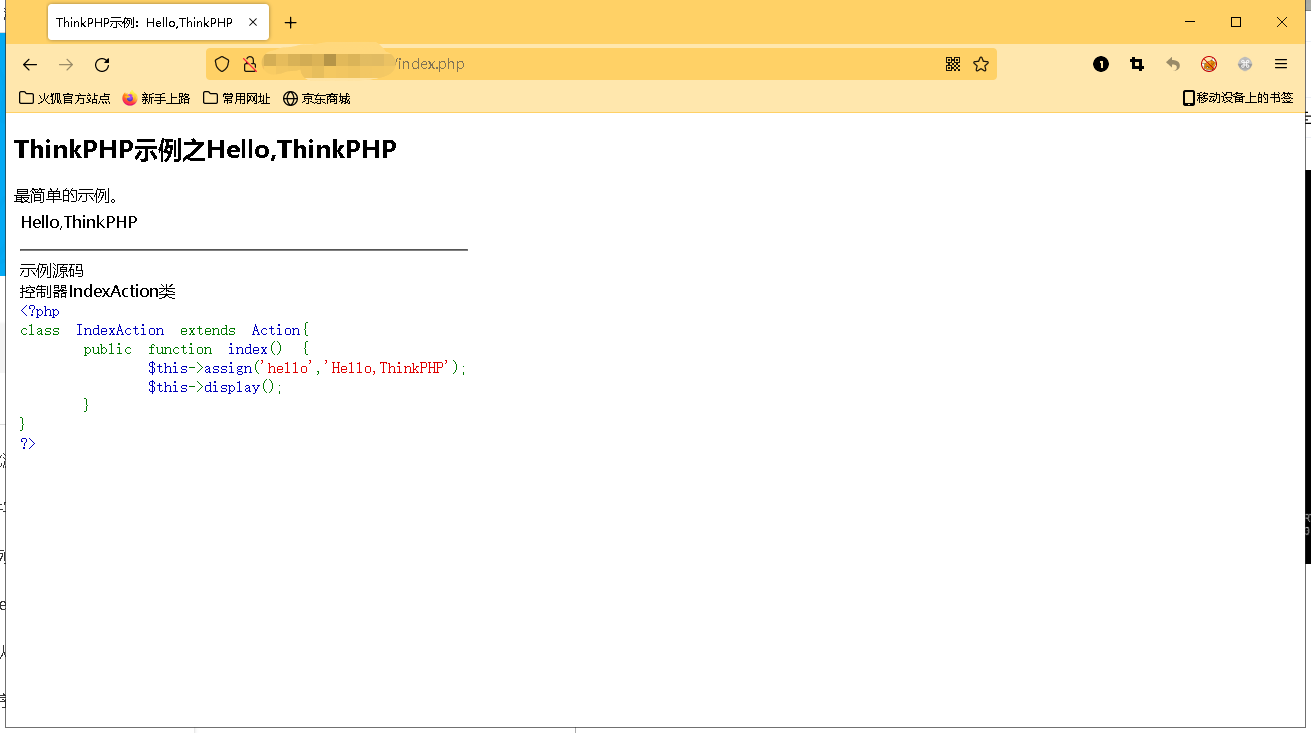Open the 新手上路 bookmark

[x=156, y=98]
